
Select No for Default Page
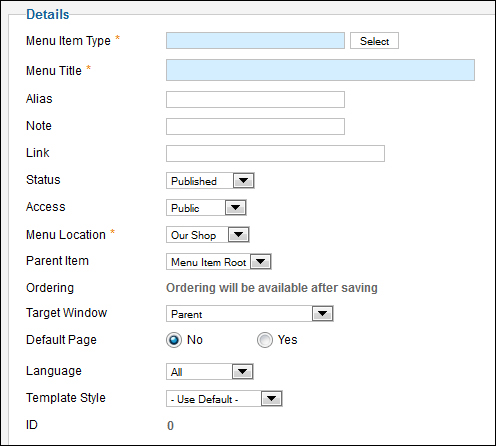pos(174,340)
